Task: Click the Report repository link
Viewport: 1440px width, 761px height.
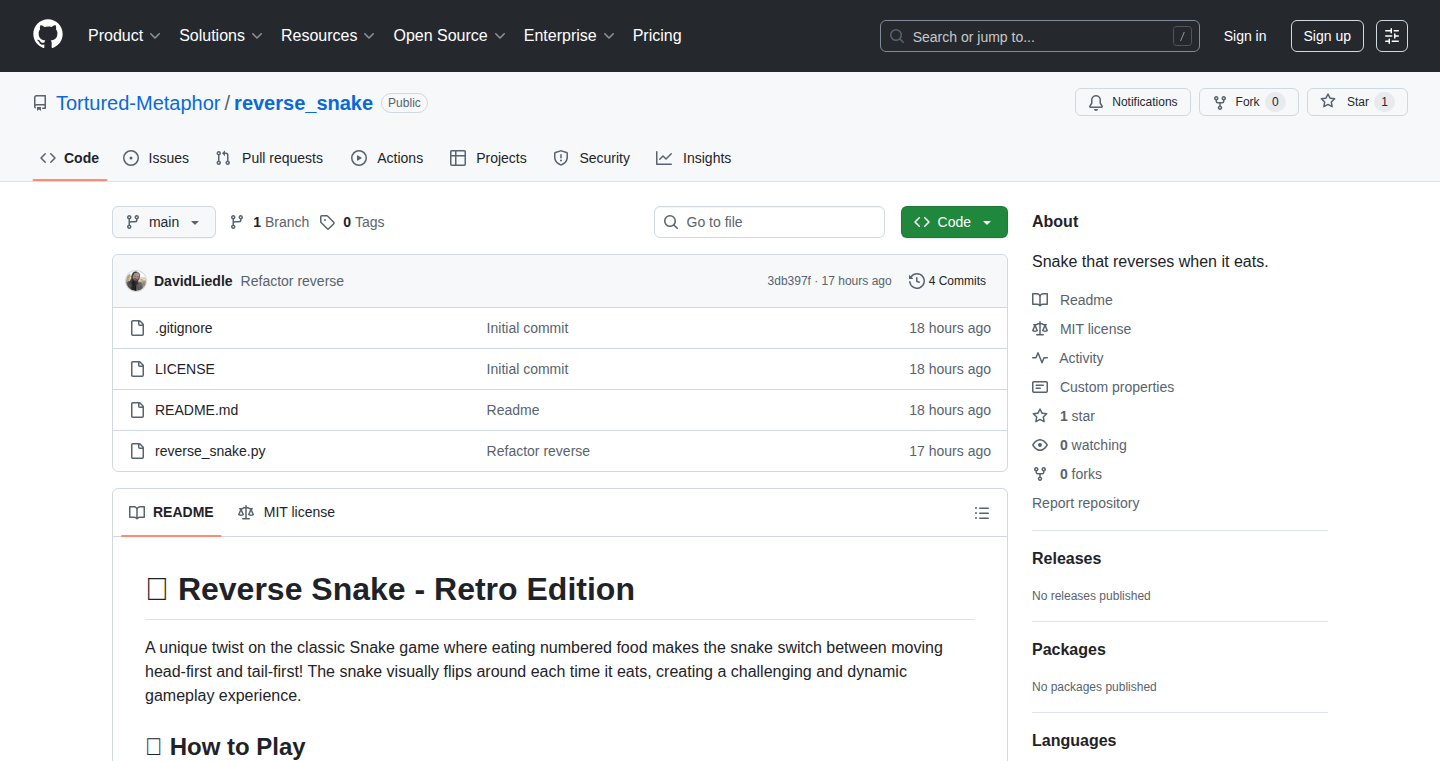Action: click(1086, 503)
